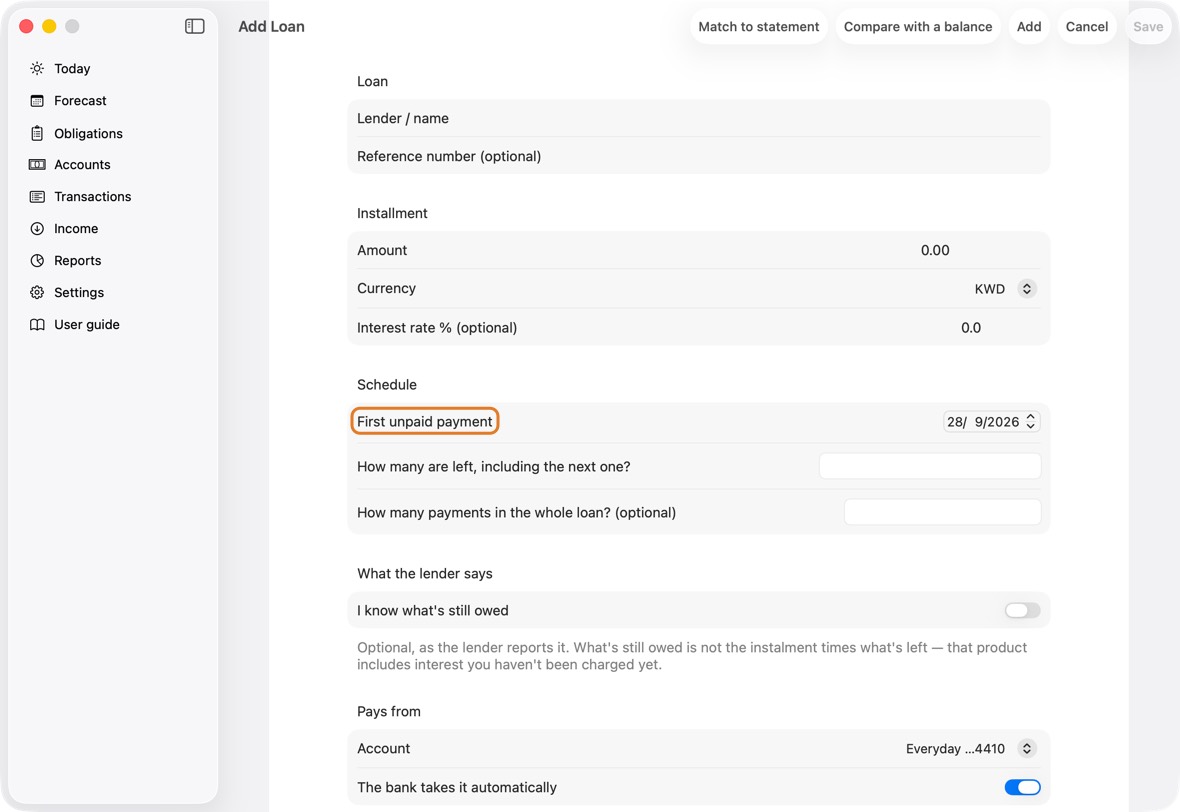Click the Forecast calendar icon
This screenshot has width=1180, height=812.
[37, 101]
